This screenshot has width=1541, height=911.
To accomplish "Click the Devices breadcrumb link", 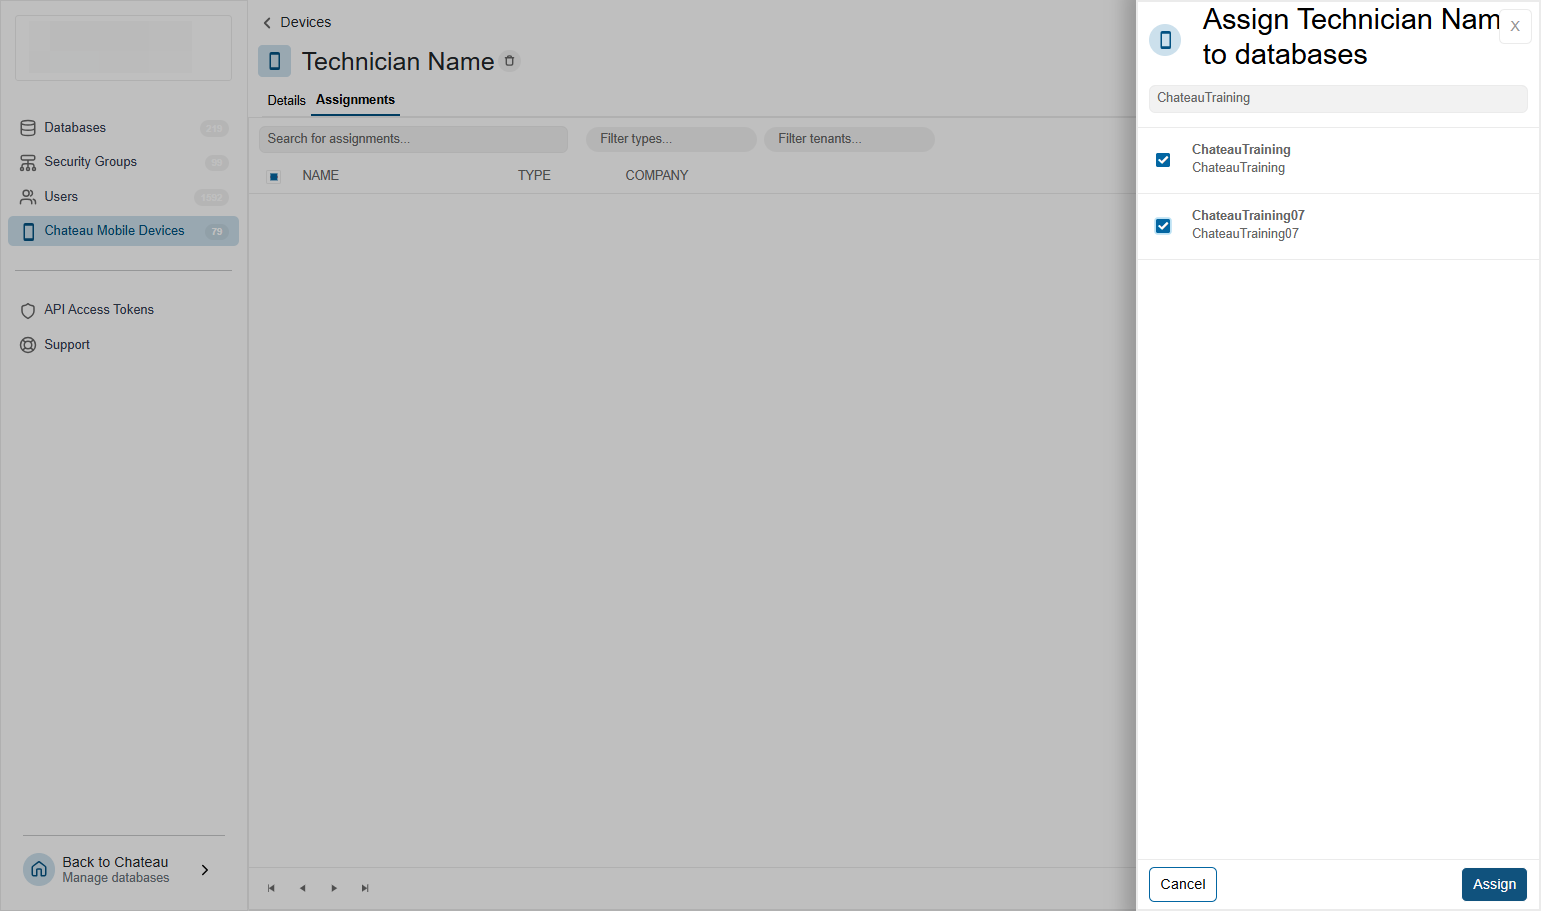I will point(305,22).
